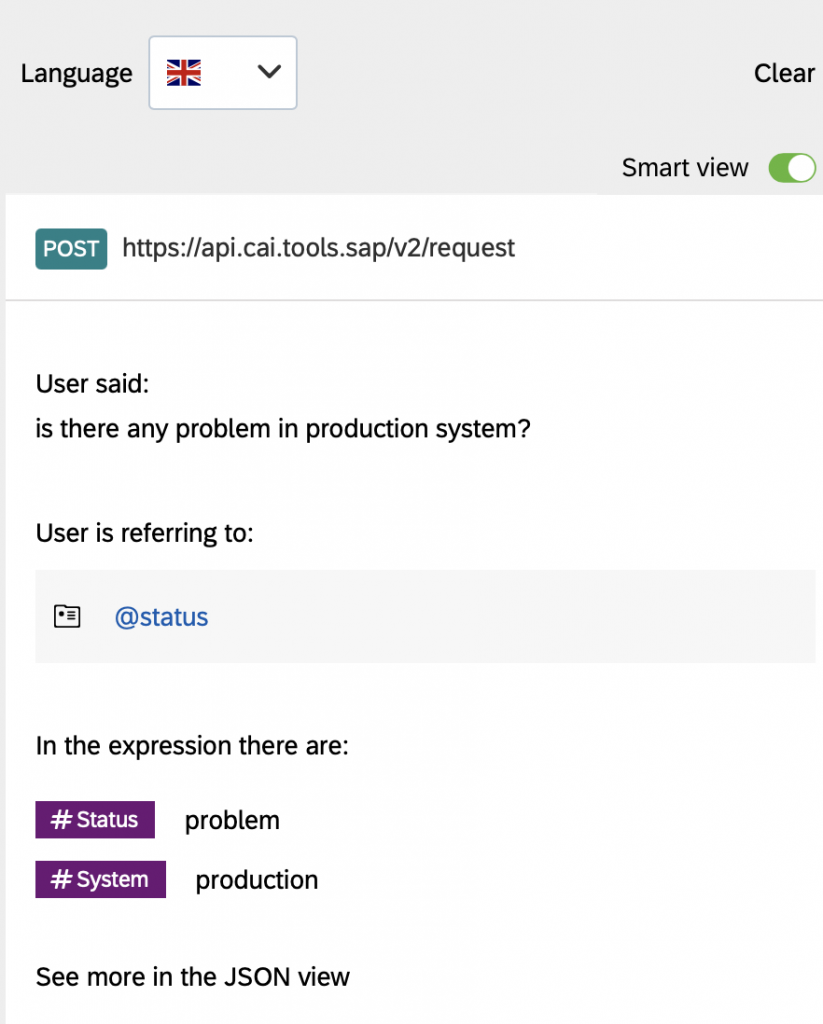The height and width of the screenshot is (1024, 823).
Task: Select the API request URL text
Action: coord(318,248)
